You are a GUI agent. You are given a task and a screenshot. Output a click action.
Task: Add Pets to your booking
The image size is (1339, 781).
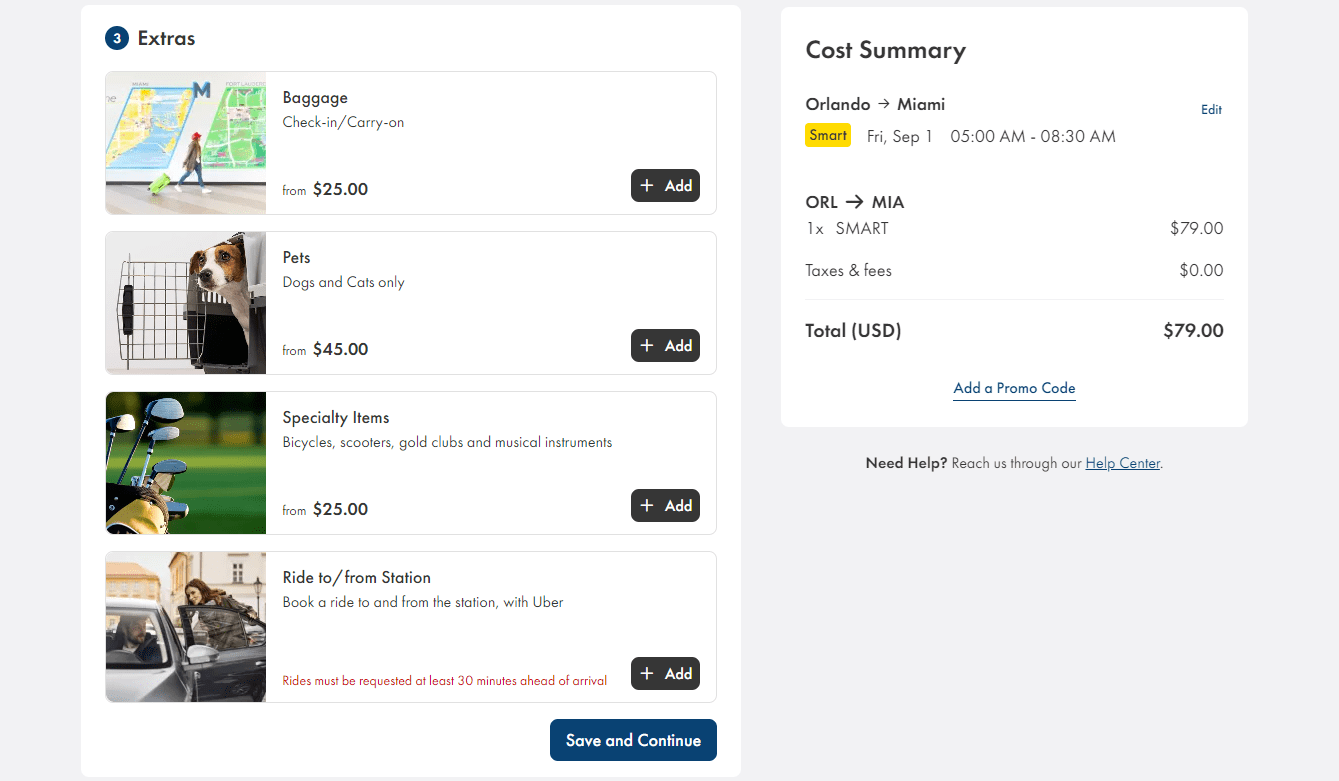click(x=665, y=345)
